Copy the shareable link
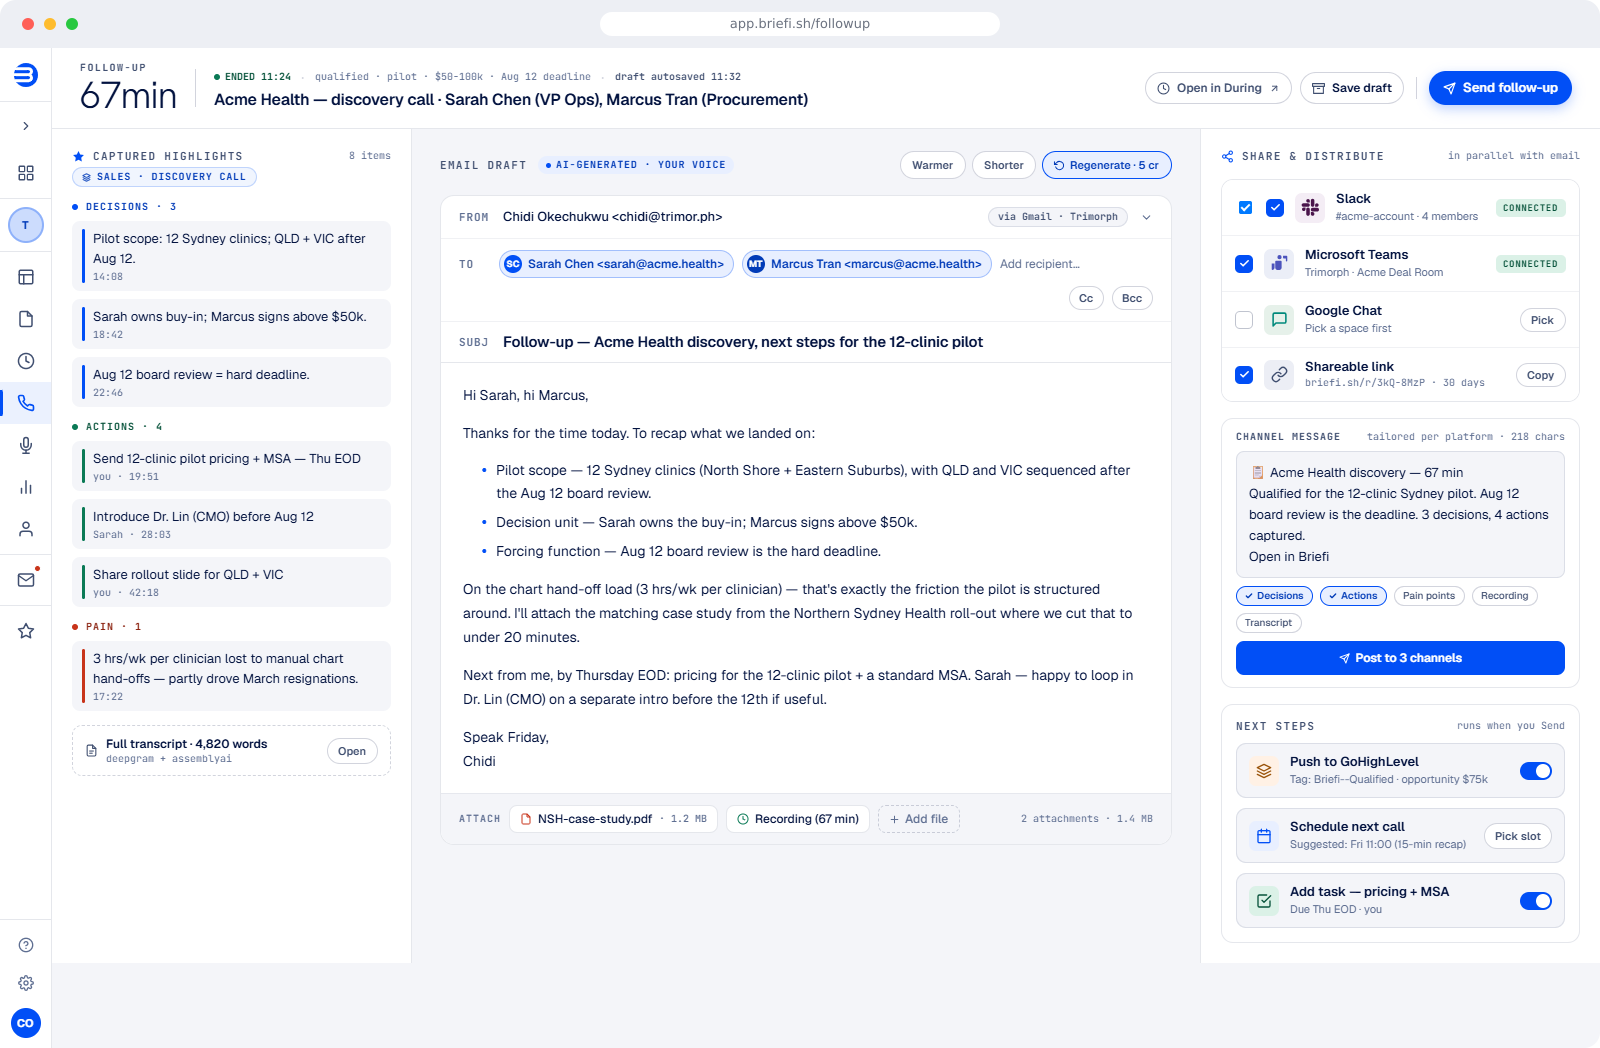Image resolution: width=1600 pixels, height=1048 pixels. click(x=1540, y=375)
